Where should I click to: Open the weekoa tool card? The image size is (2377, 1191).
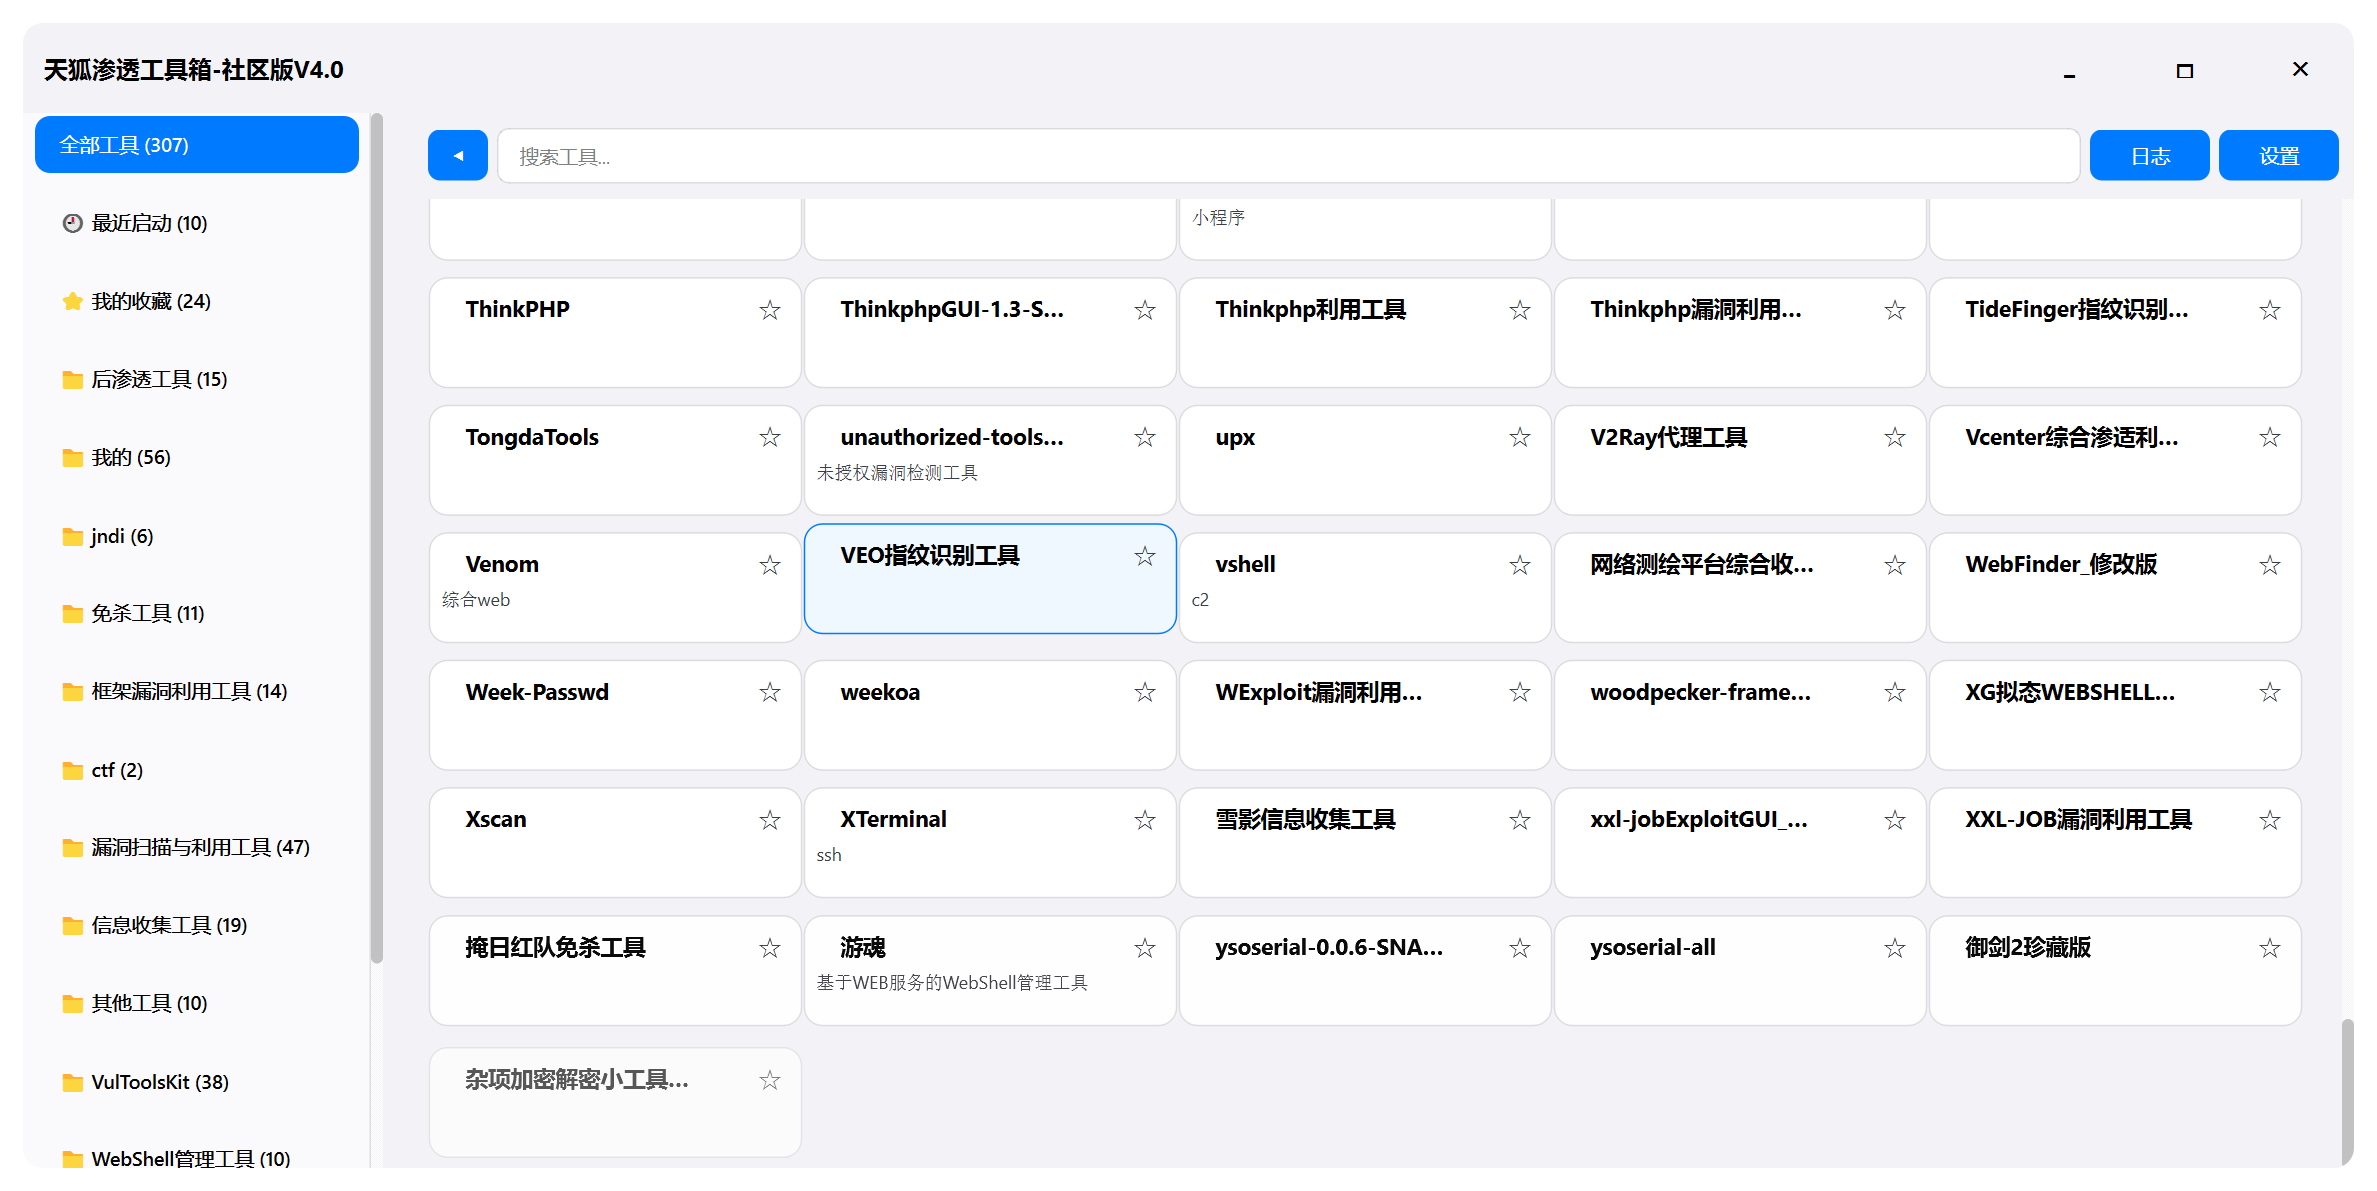tap(990, 715)
